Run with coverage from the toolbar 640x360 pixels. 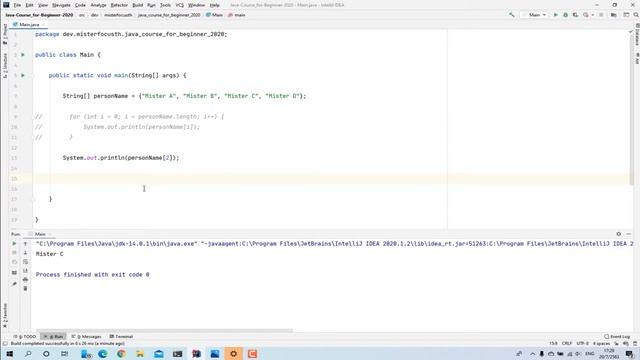576,15
